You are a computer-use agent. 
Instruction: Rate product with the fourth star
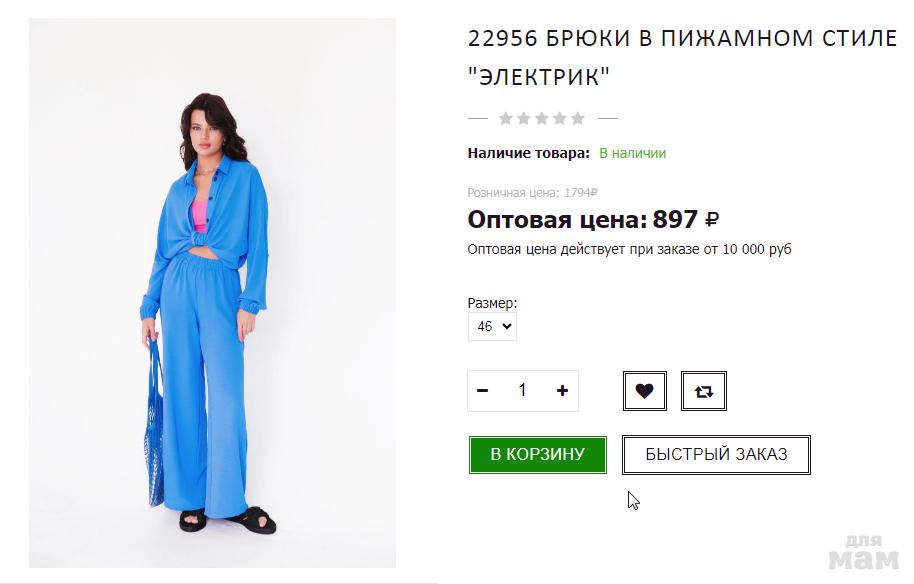560,119
